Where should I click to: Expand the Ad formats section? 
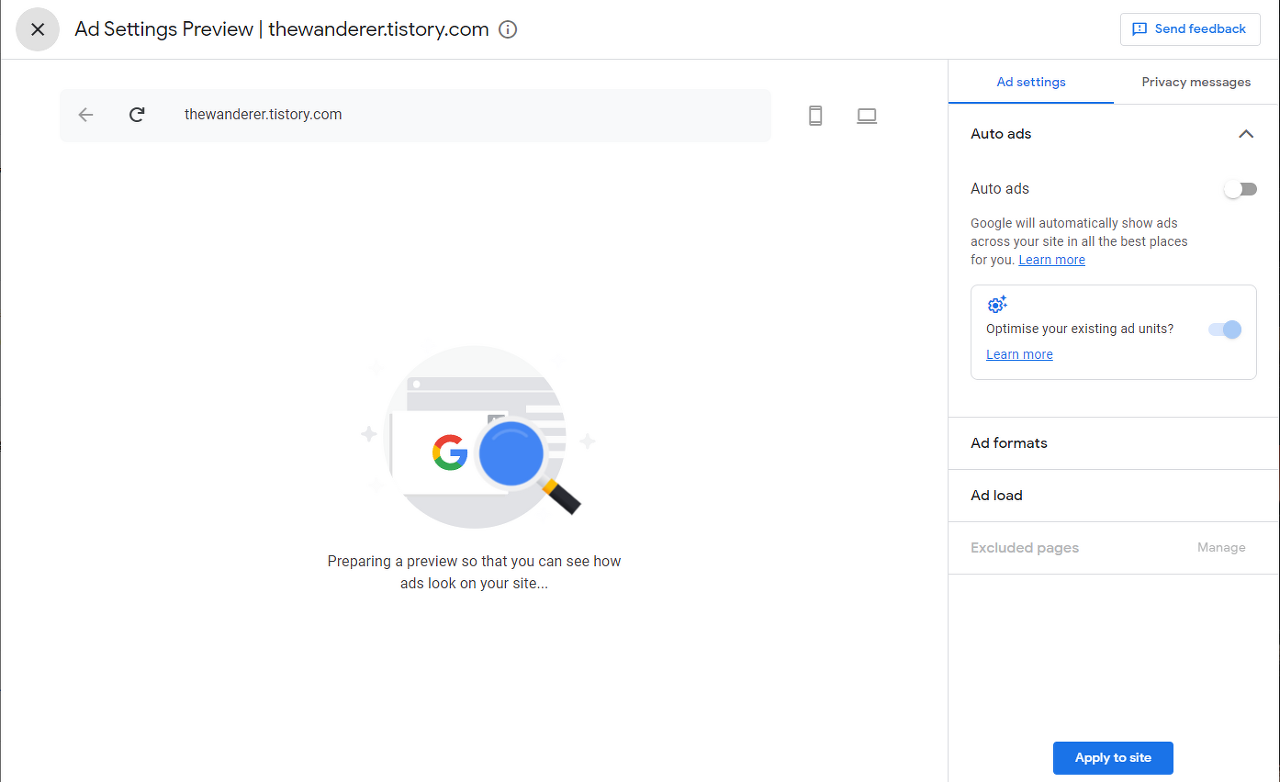point(1114,443)
